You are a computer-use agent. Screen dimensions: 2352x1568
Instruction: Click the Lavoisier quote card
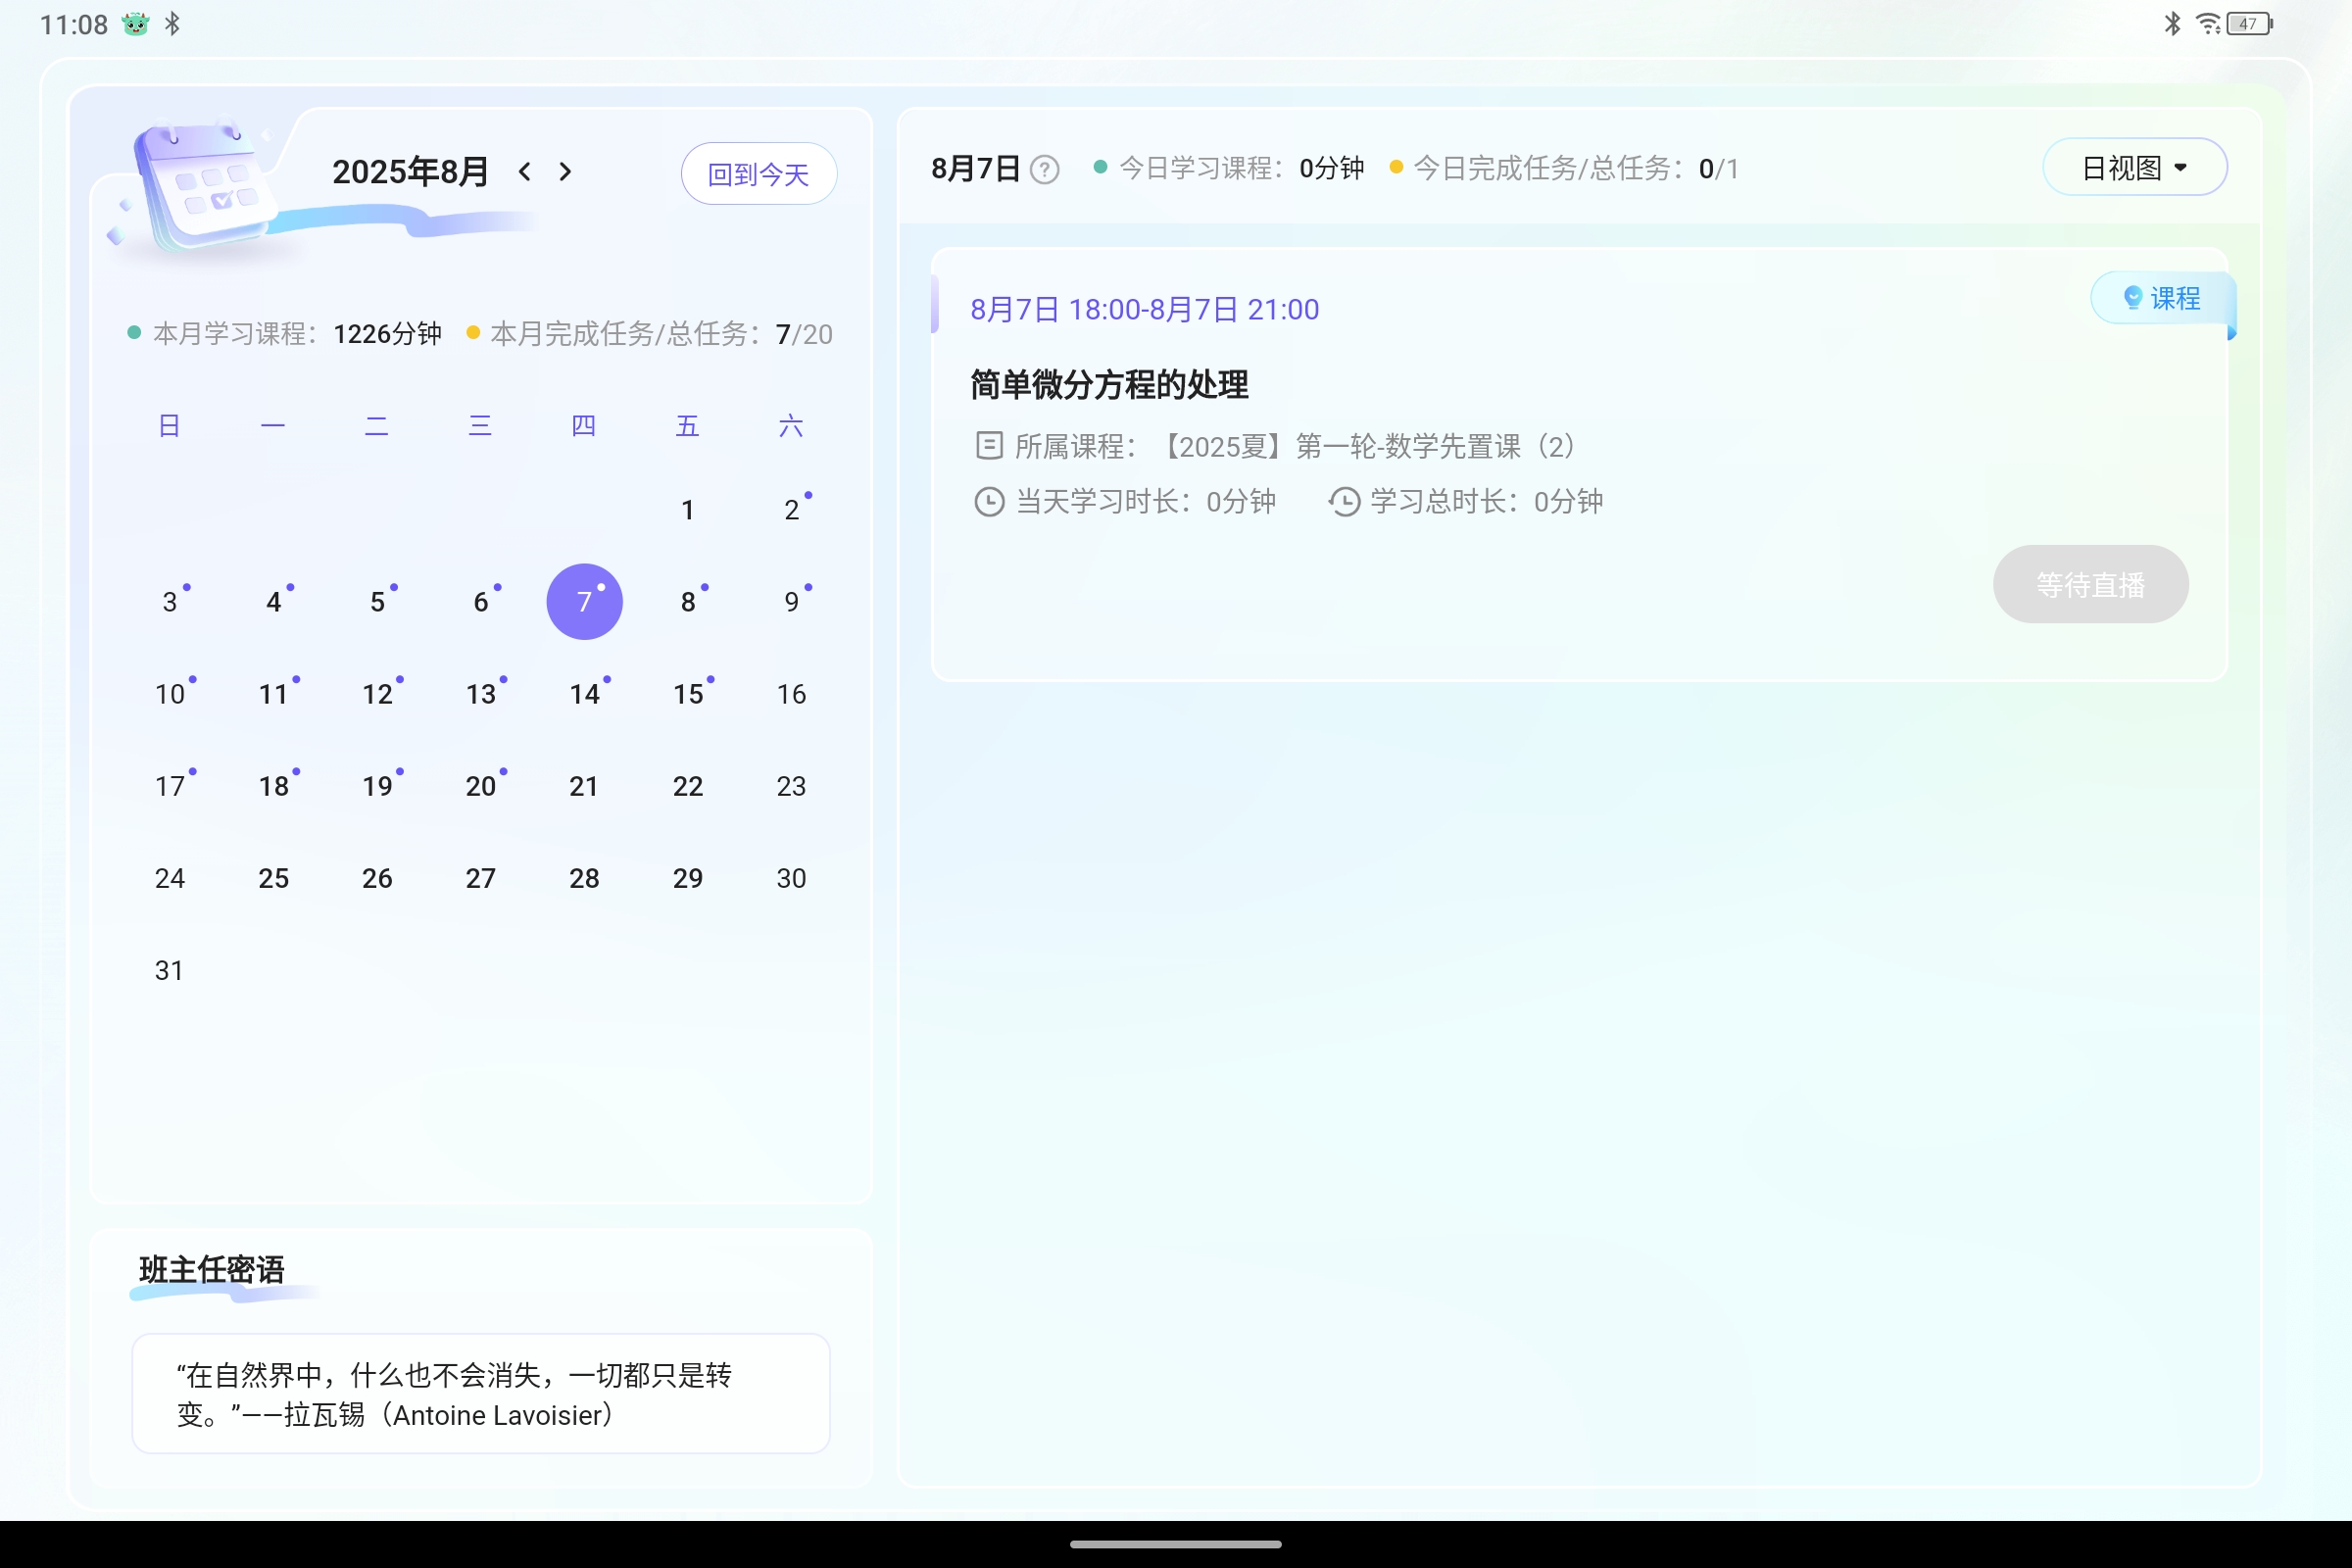coord(481,1394)
